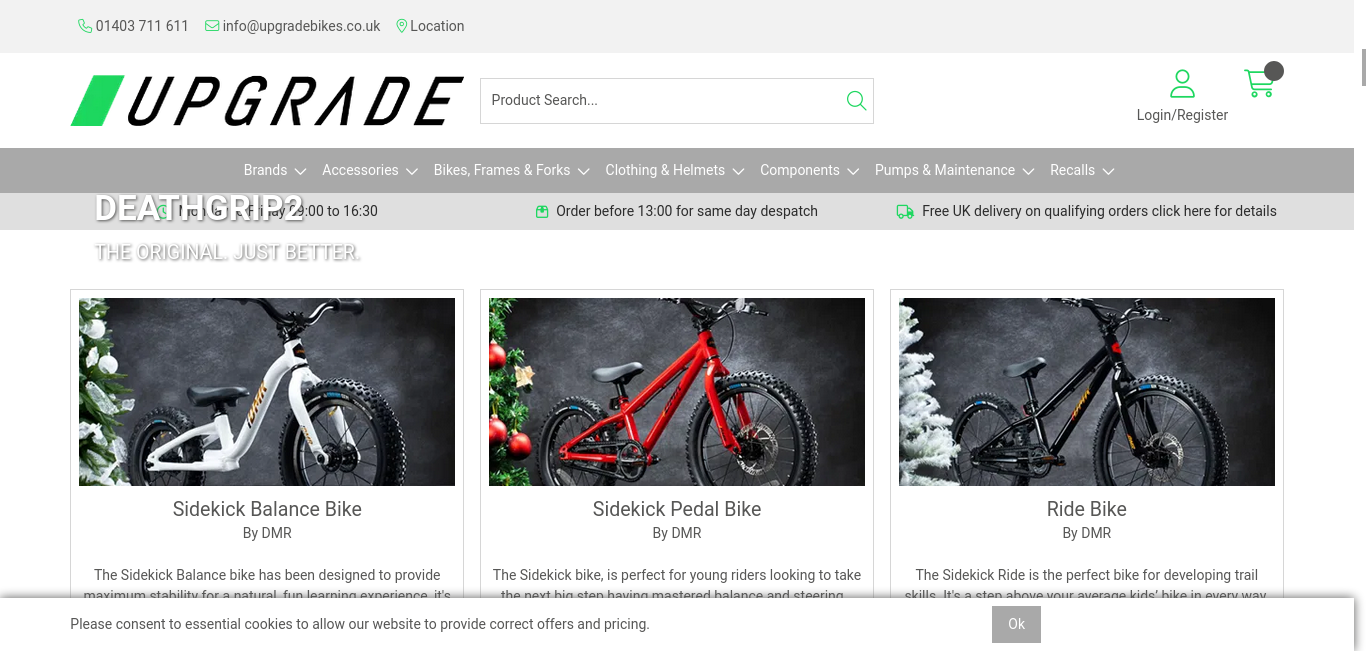Click the search magnifier icon

coord(856,100)
